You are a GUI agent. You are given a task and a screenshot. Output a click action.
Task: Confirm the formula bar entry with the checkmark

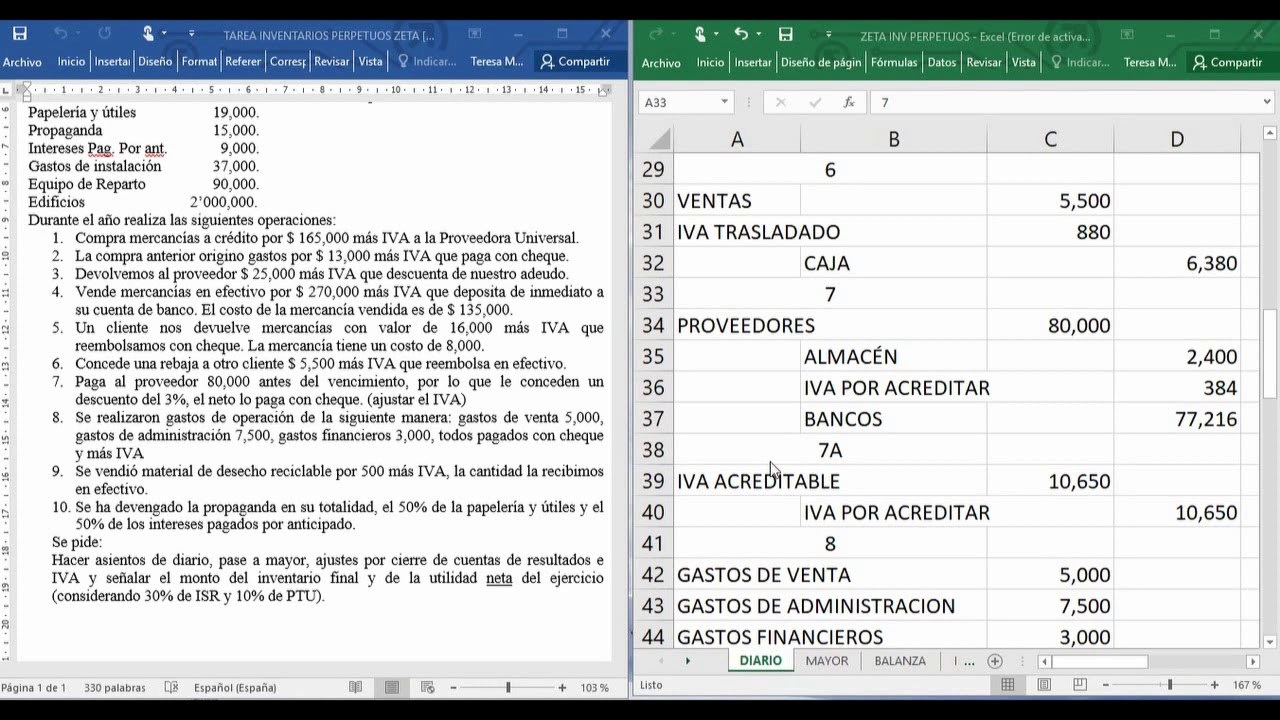point(815,102)
